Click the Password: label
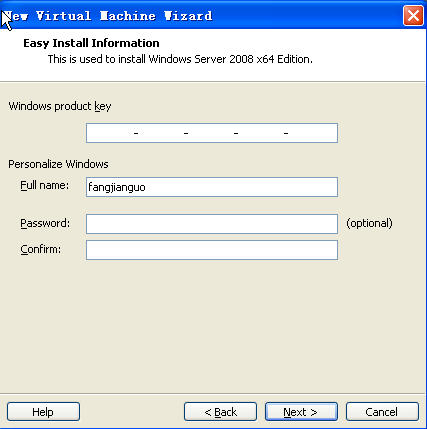The height and width of the screenshot is (429, 427). (x=45, y=223)
